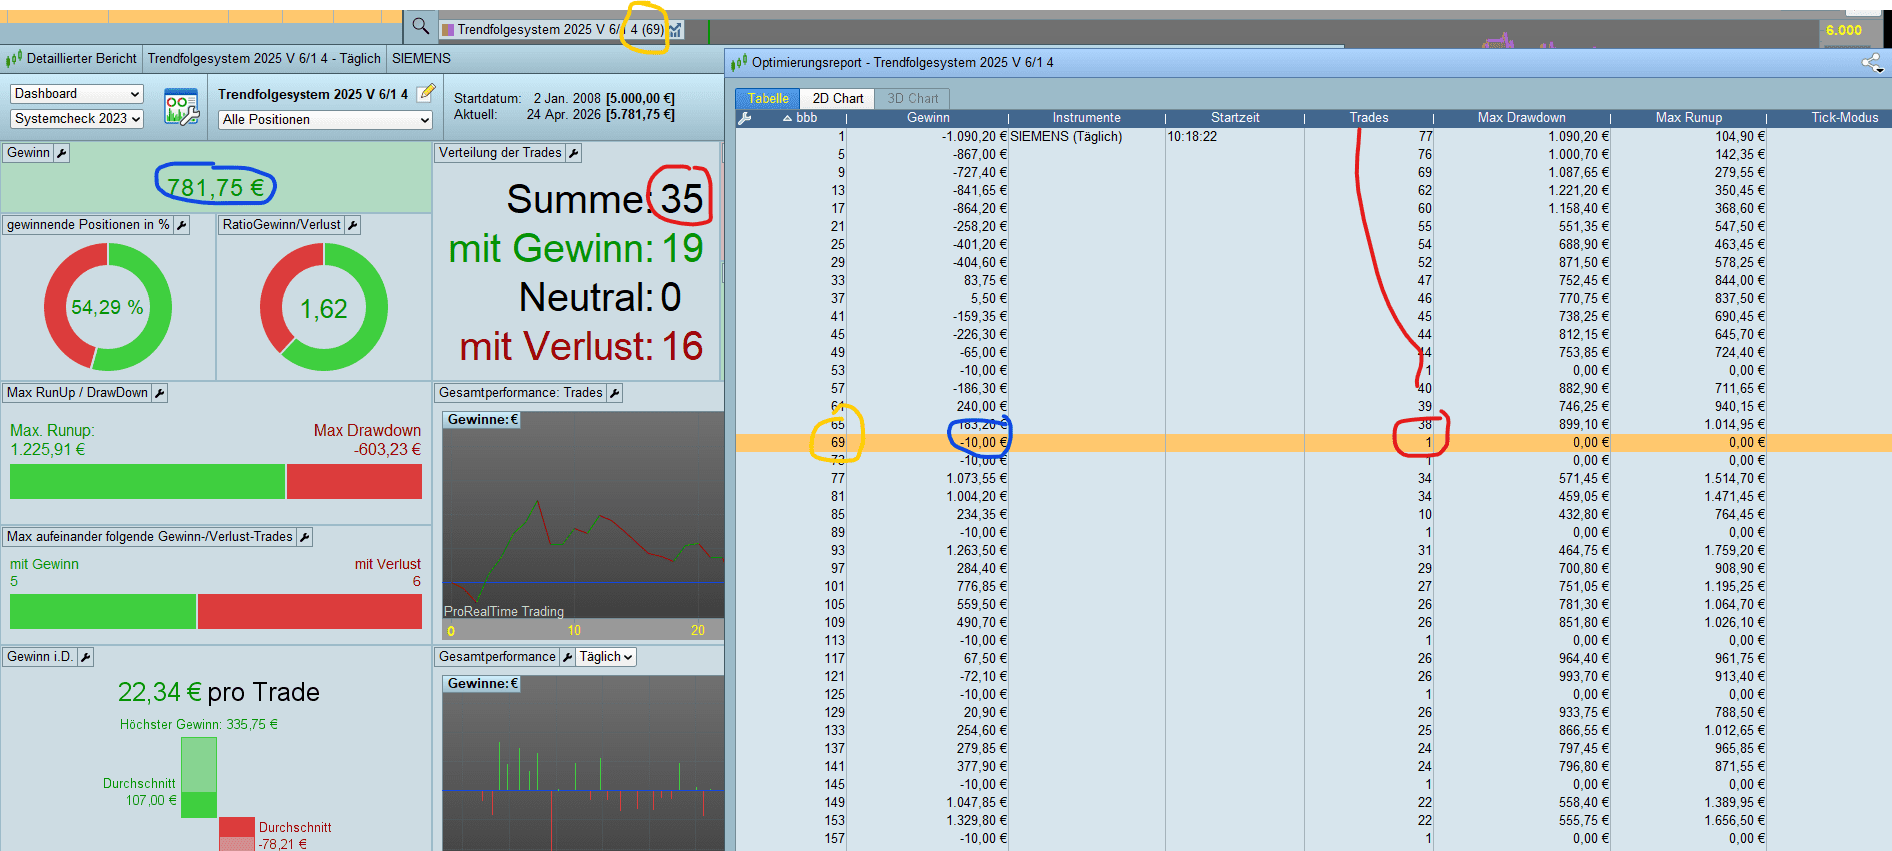Image resolution: width=1892 pixels, height=851 pixels.
Task: Click the pencil edit icon beside Trendfolgesystem
Action: (426, 93)
